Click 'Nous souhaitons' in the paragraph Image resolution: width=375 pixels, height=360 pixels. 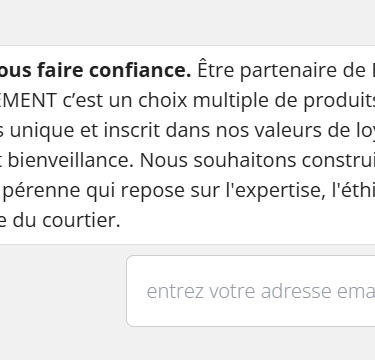(218, 160)
